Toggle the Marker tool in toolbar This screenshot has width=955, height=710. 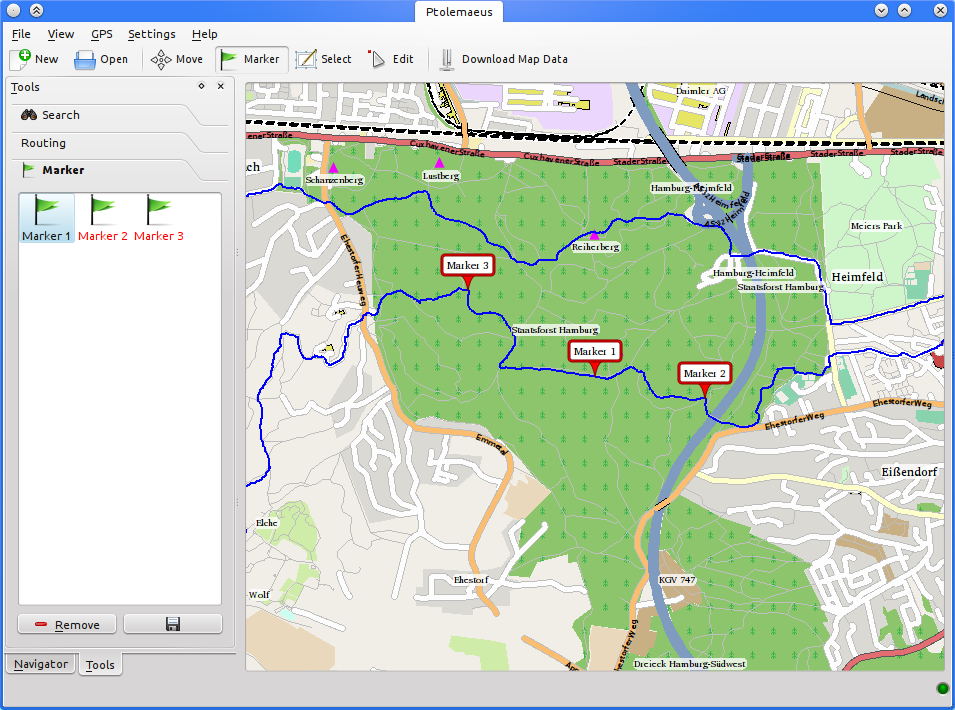[251, 59]
